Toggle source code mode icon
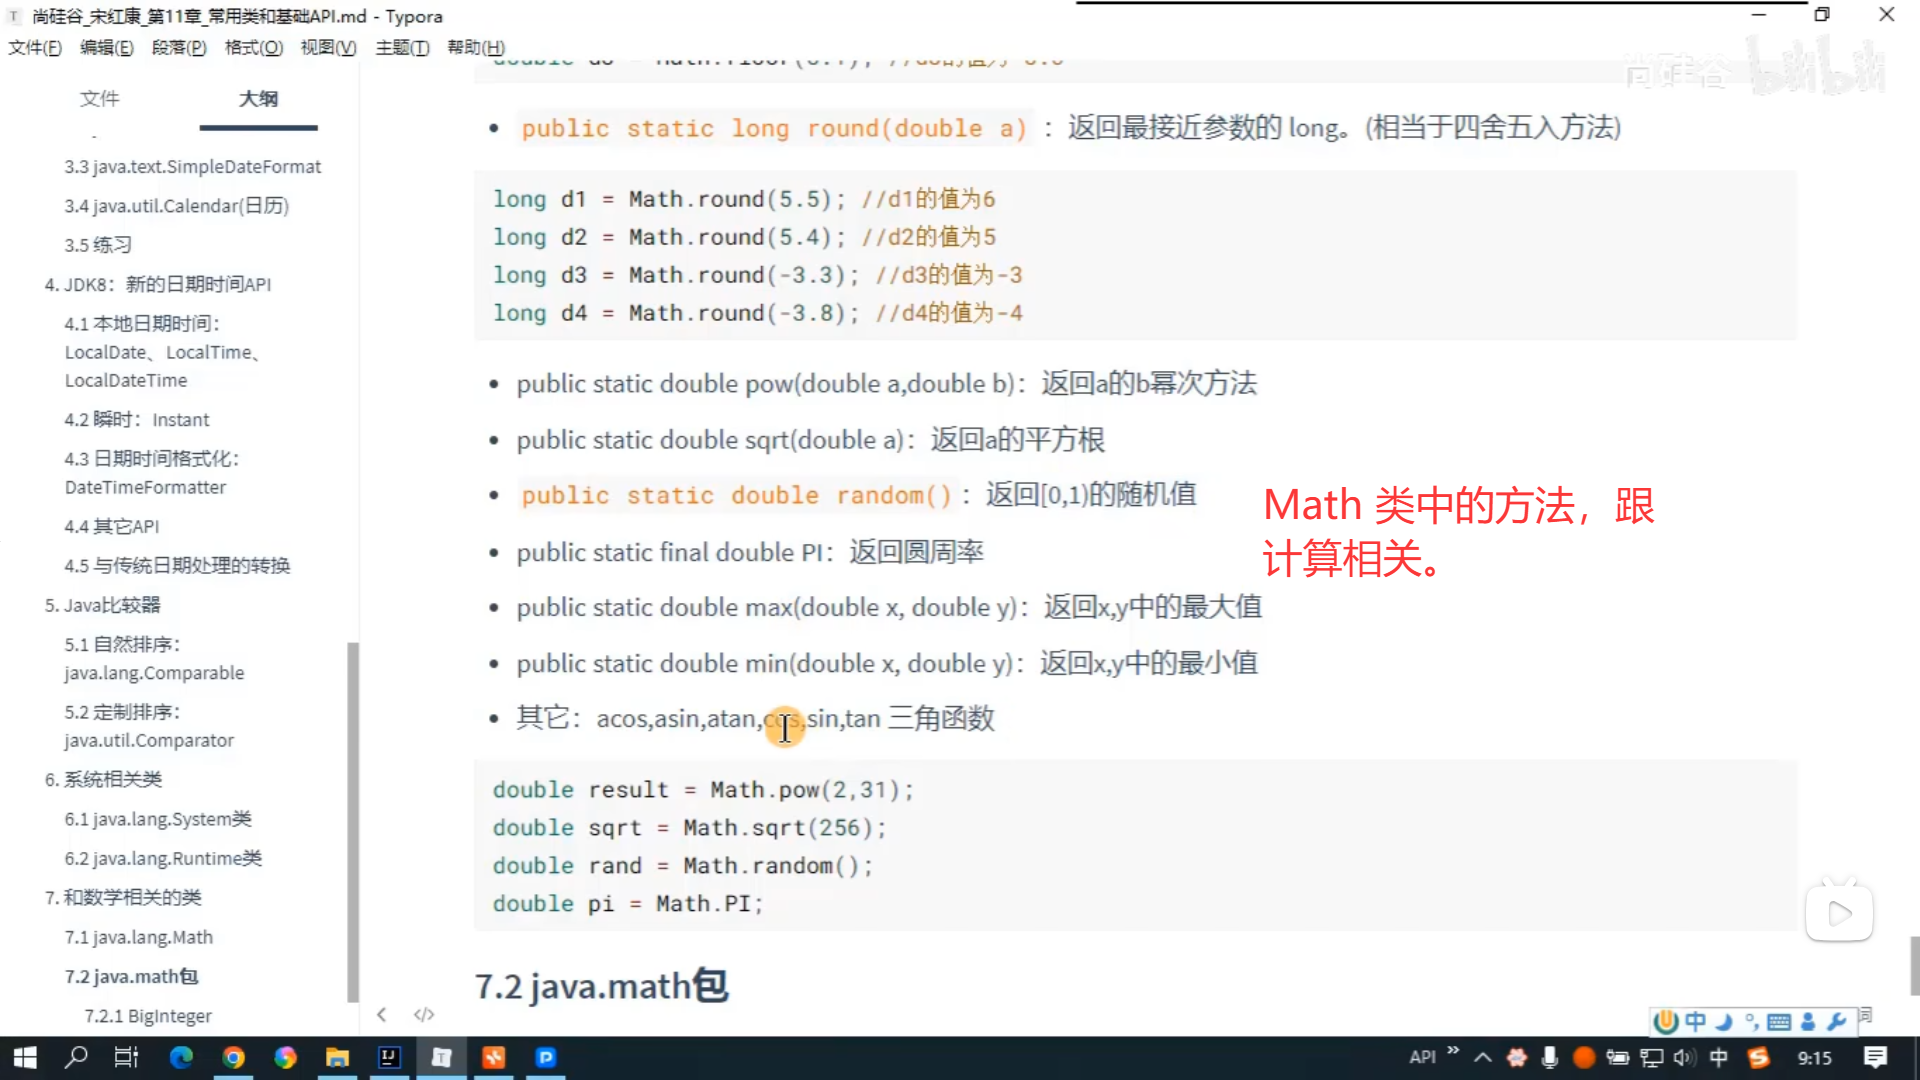 [424, 1014]
